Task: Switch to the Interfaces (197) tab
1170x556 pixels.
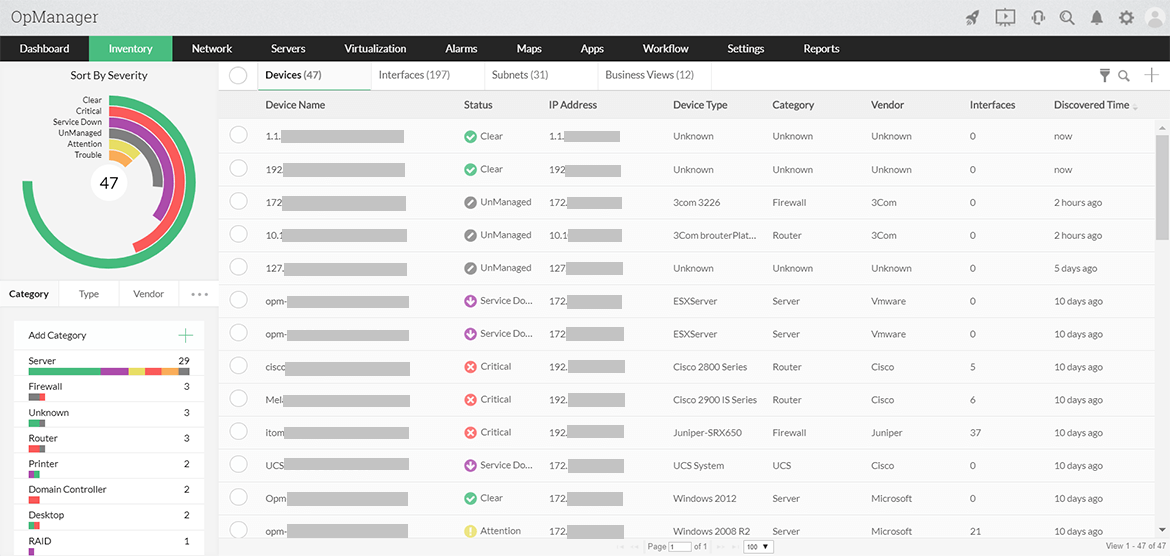Action: tap(414, 75)
